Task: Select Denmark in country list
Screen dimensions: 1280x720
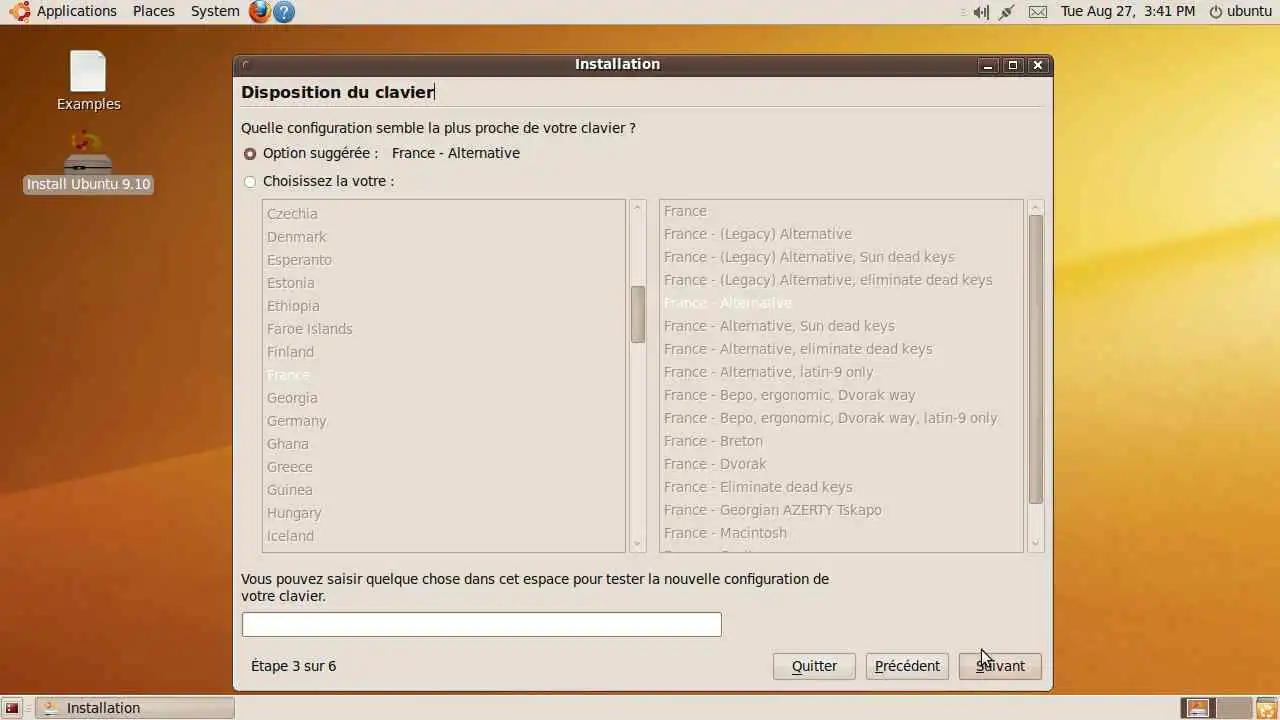Action: [444, 237]
